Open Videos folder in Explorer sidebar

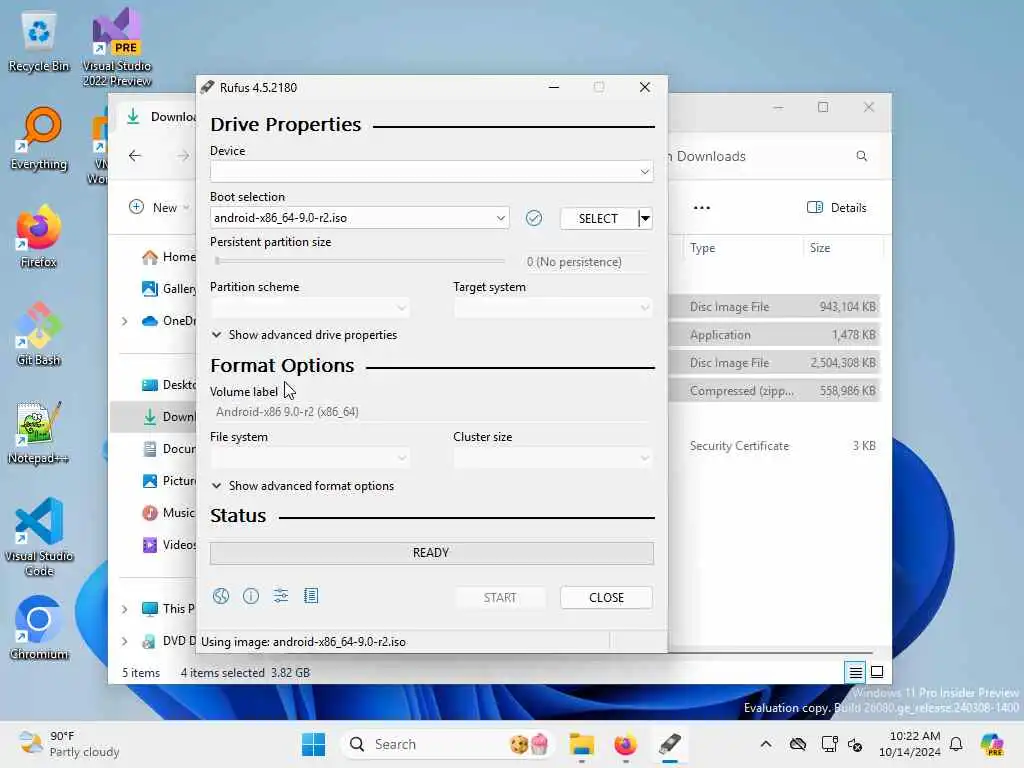click(x=168, y=545)
